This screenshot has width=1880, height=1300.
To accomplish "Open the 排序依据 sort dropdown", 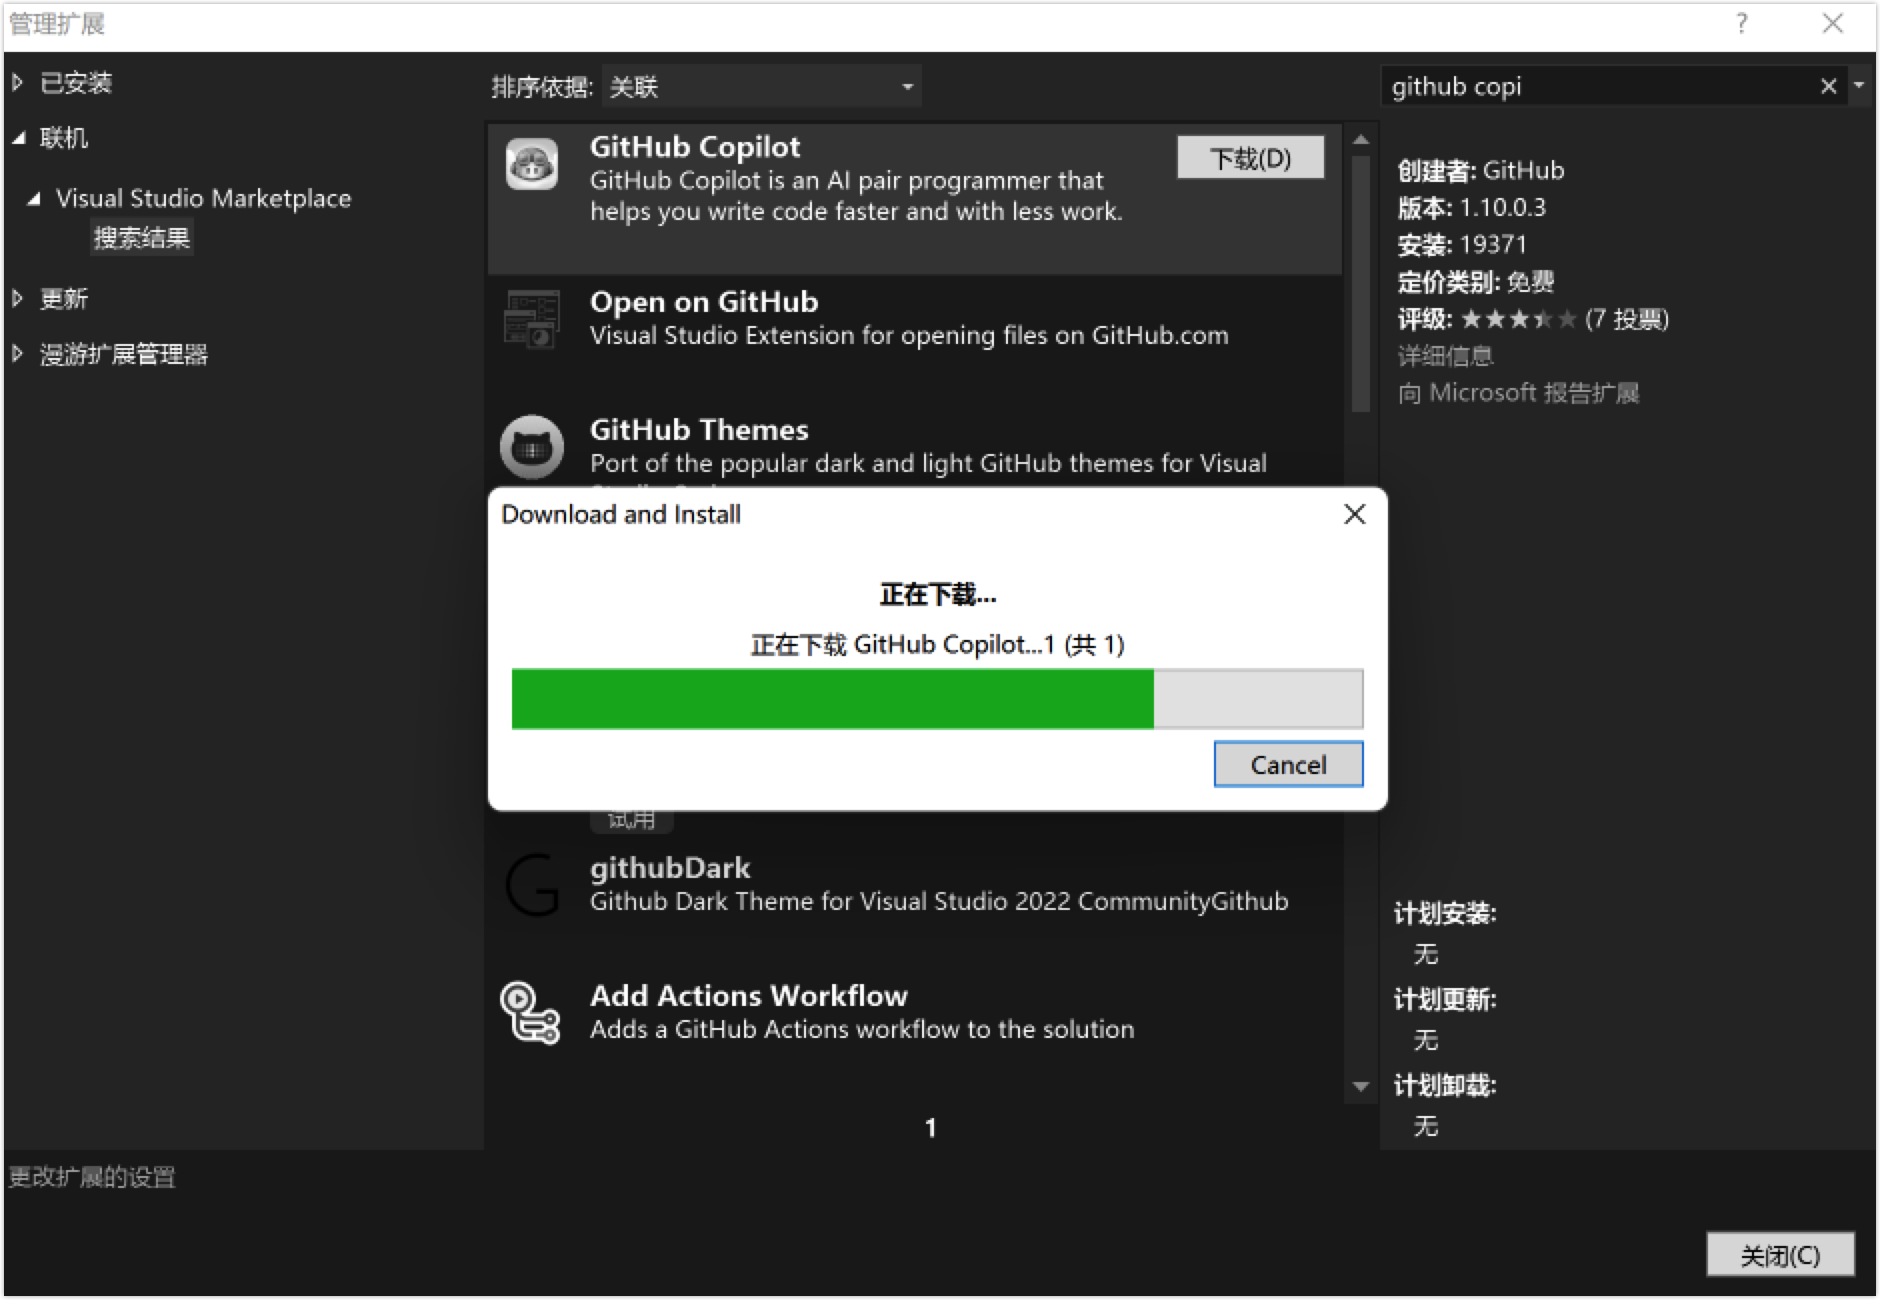I will 761,87.
